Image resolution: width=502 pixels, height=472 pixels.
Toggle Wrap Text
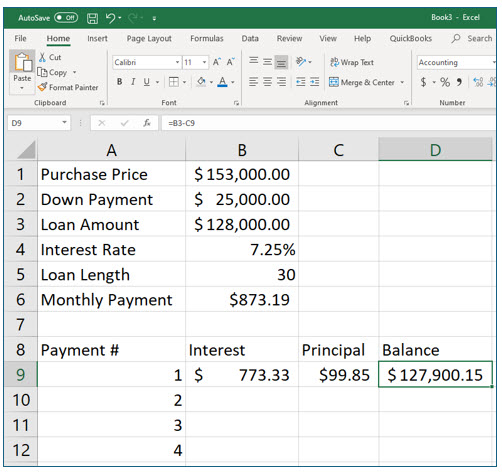click(x=352, y=62)
